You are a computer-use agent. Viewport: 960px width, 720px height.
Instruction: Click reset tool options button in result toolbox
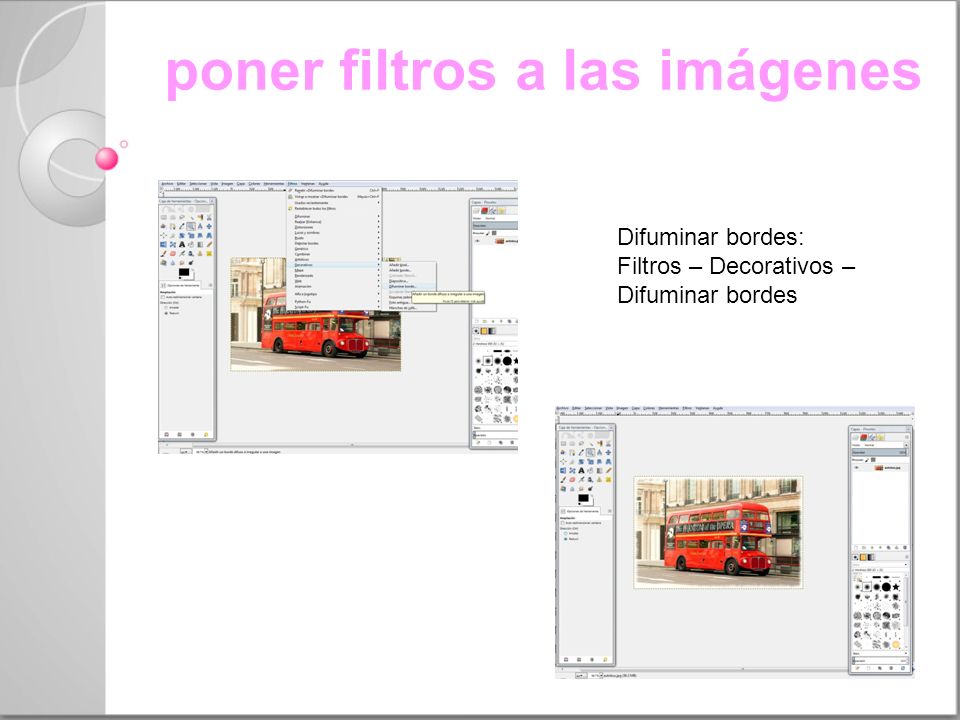pos(605,659)
